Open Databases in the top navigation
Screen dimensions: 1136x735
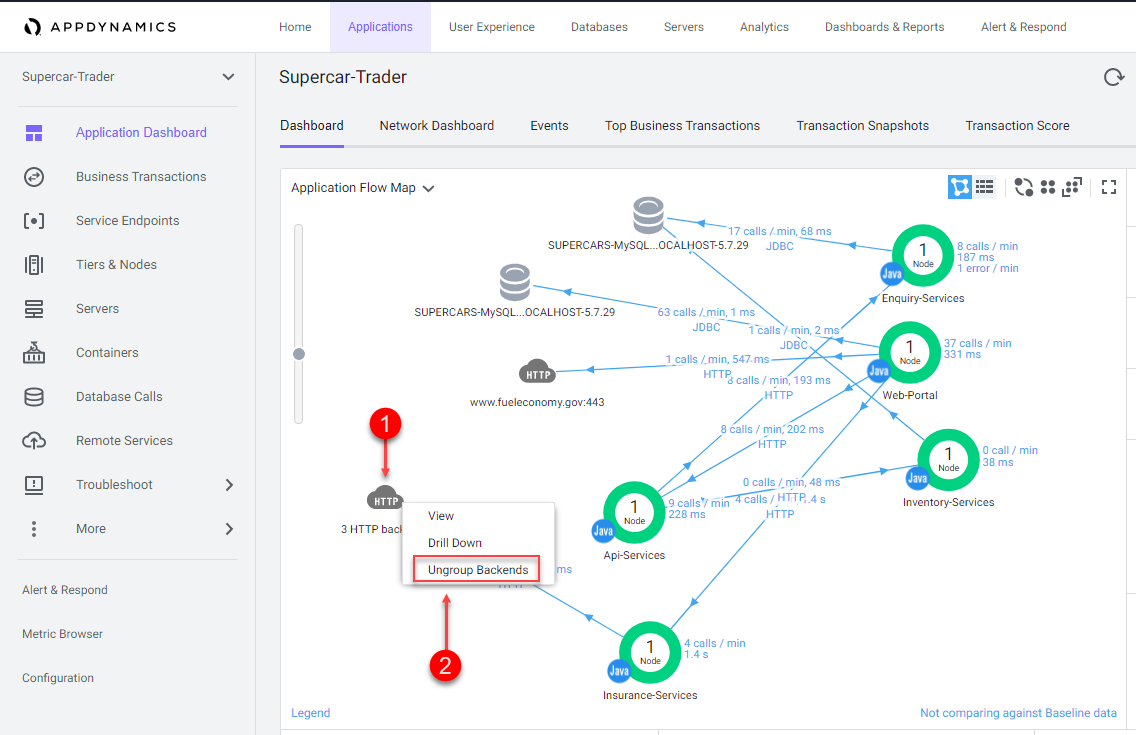(599, 27)
